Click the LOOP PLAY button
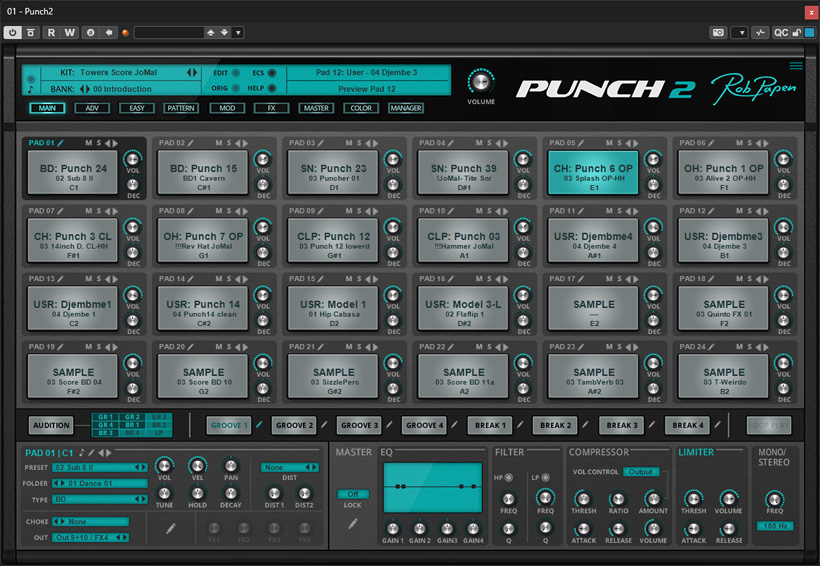This screenshot has height=566, width=820. 769,425
